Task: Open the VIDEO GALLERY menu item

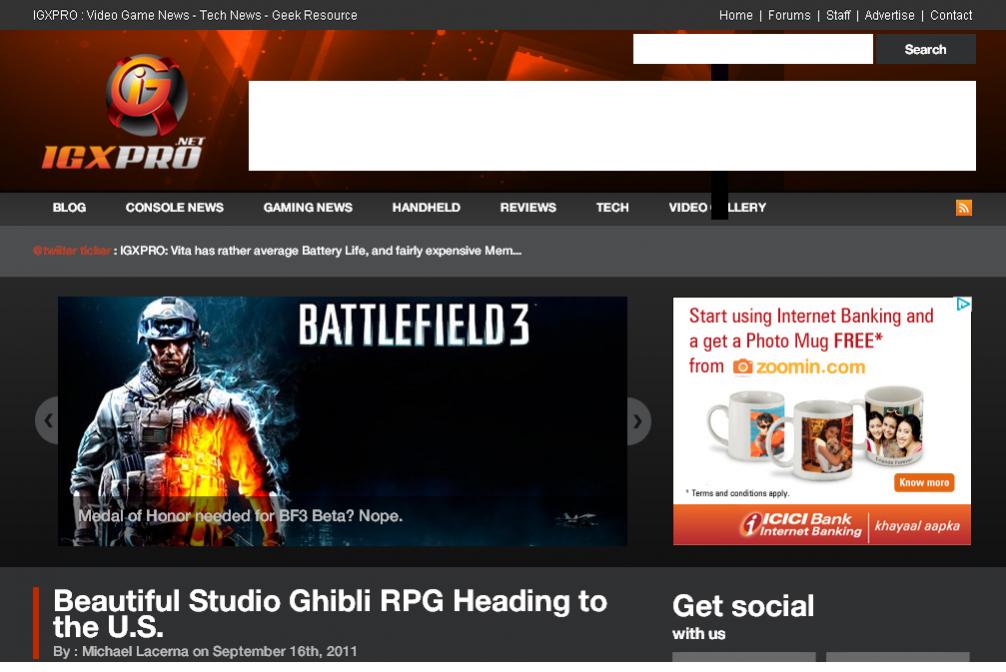Action: [x=717, y=207]
